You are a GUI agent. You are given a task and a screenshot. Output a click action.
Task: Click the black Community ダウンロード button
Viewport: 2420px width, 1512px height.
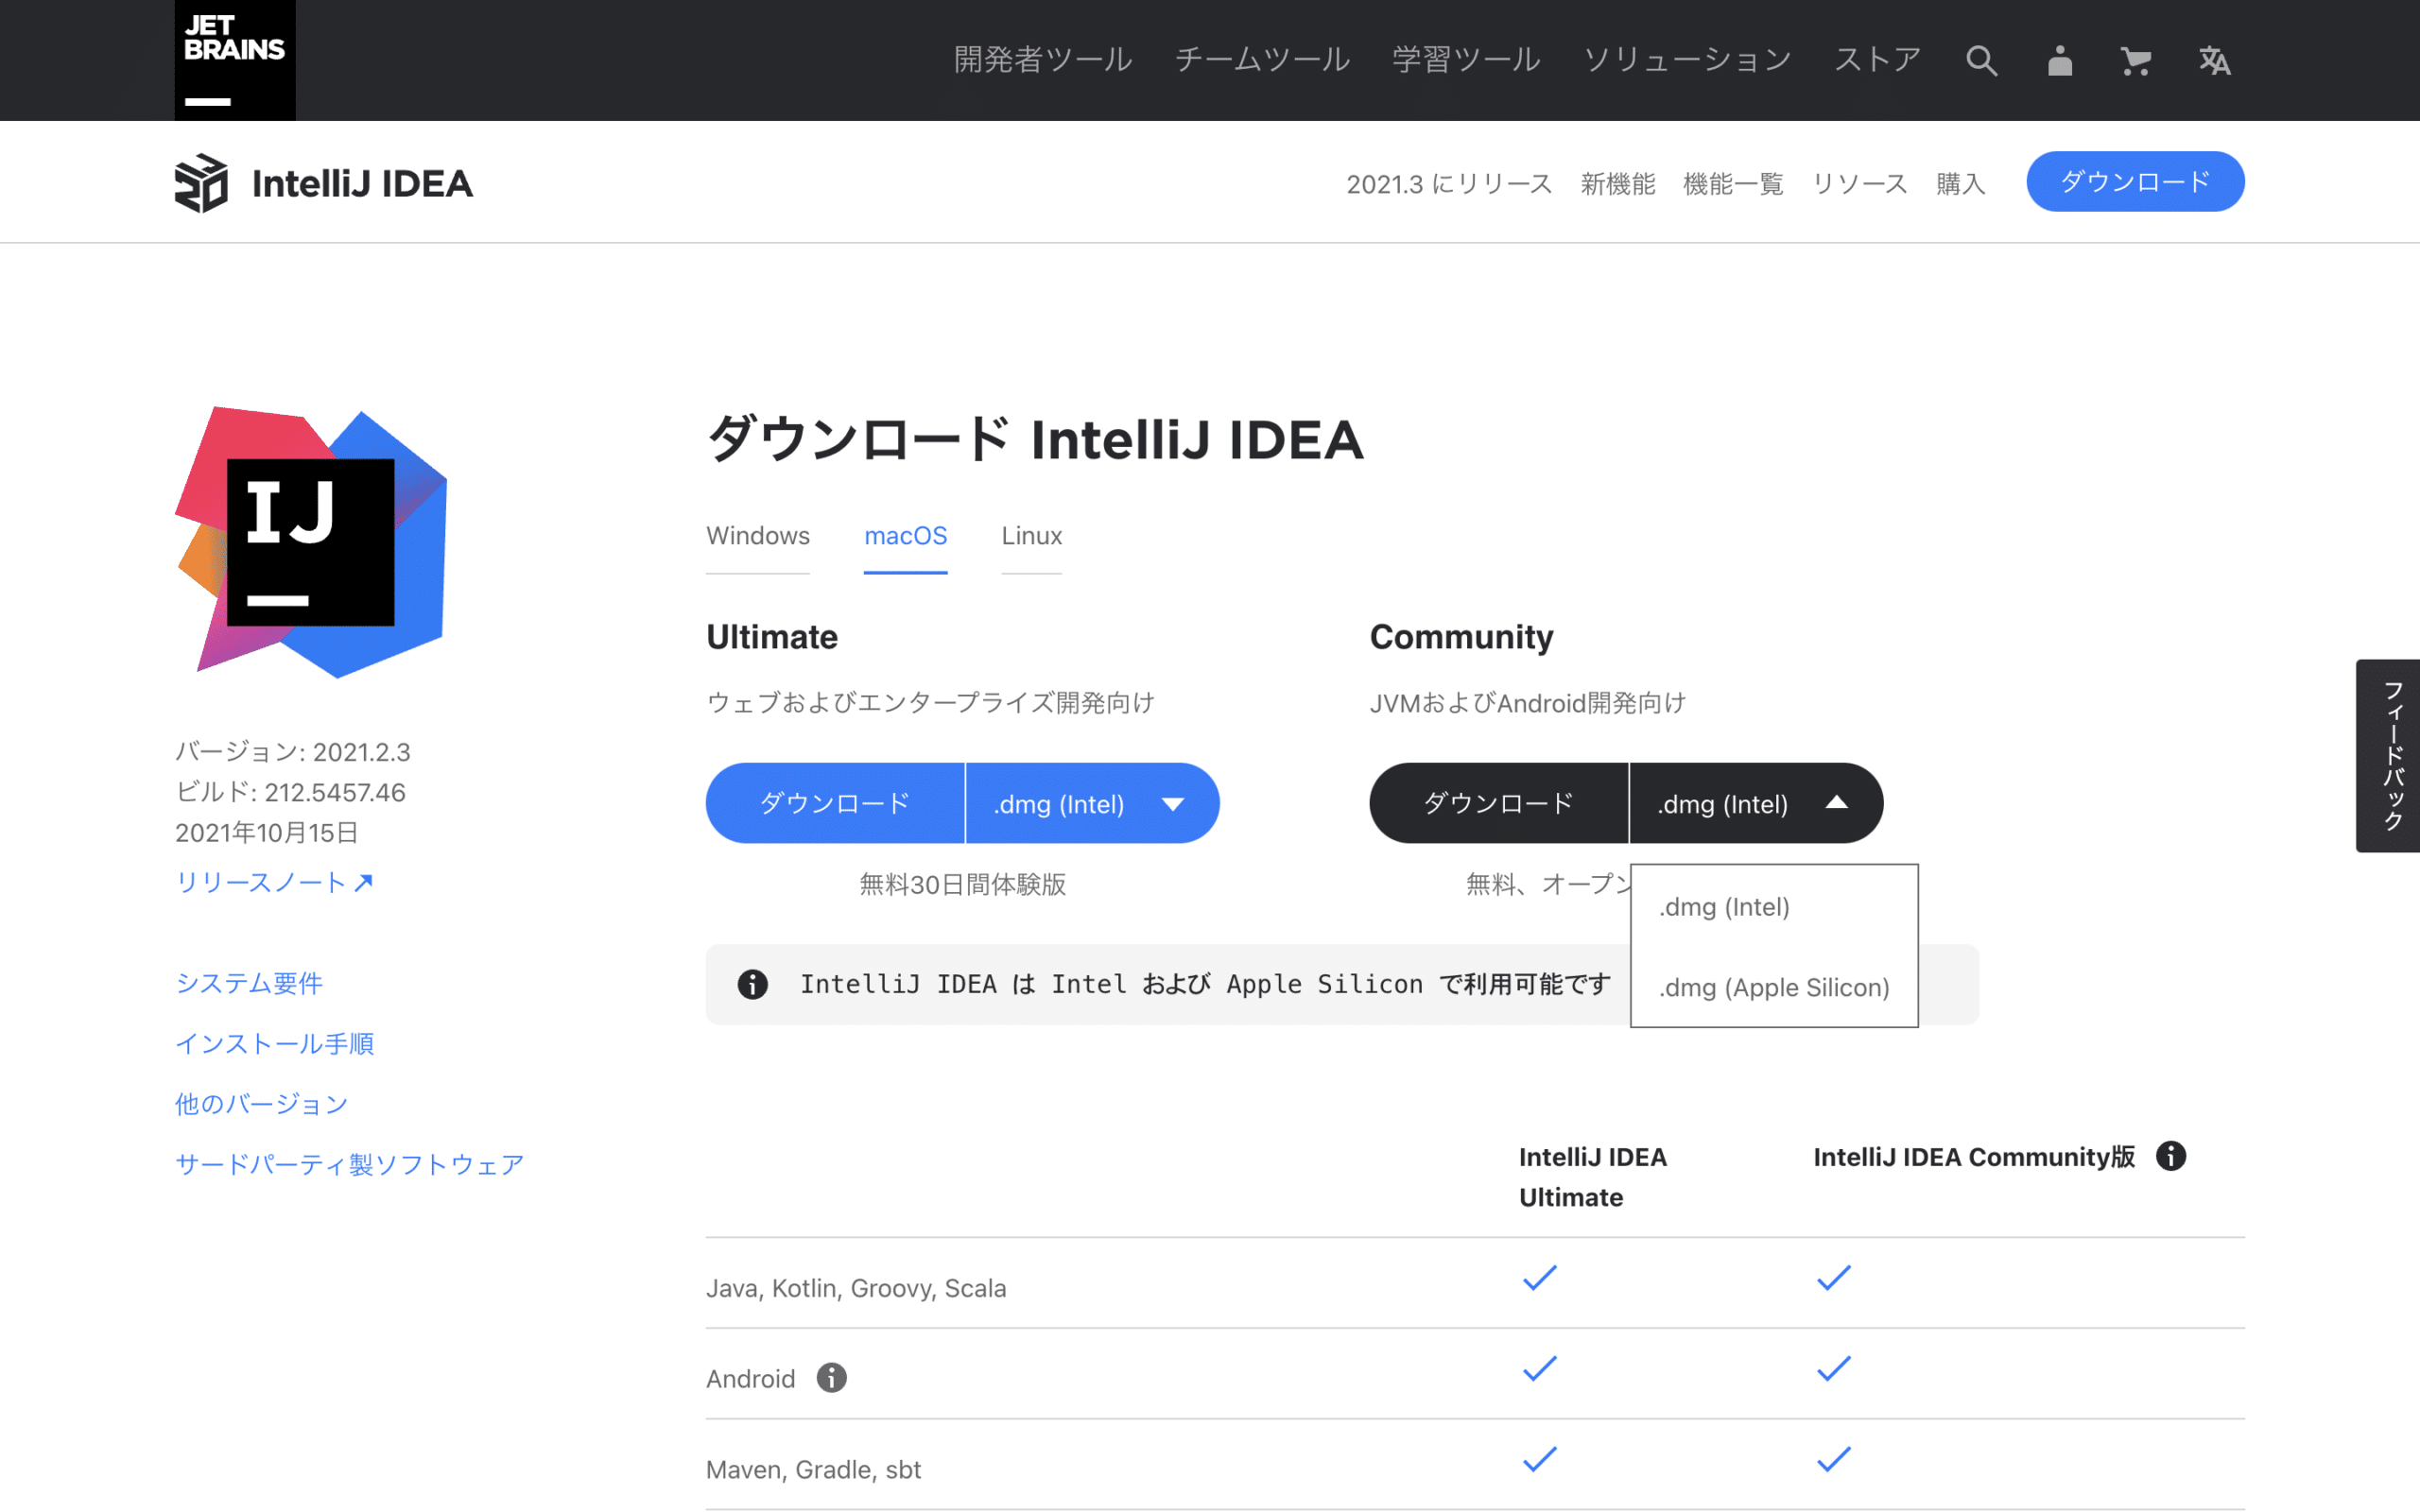tap(1498, 803)
